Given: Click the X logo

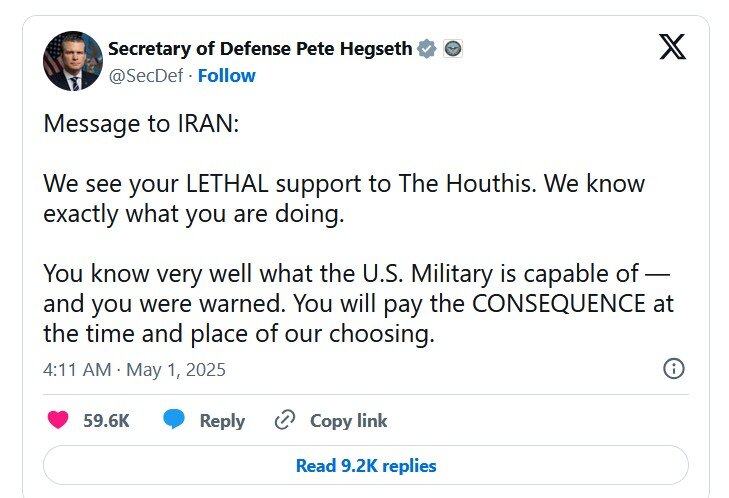Looking at the screenshot, I should 673,48.
